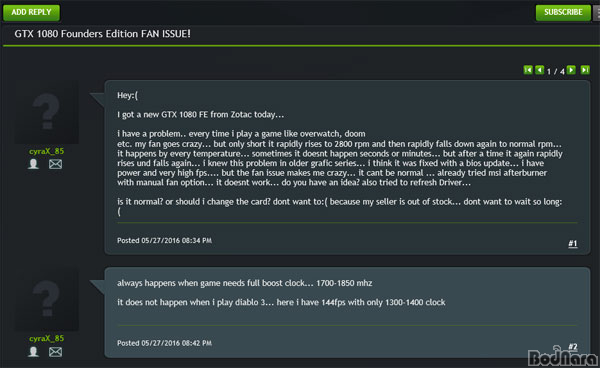Click envelope icon under second cyraX_85 post
600x368 pixels.
[x=55, y=352]
